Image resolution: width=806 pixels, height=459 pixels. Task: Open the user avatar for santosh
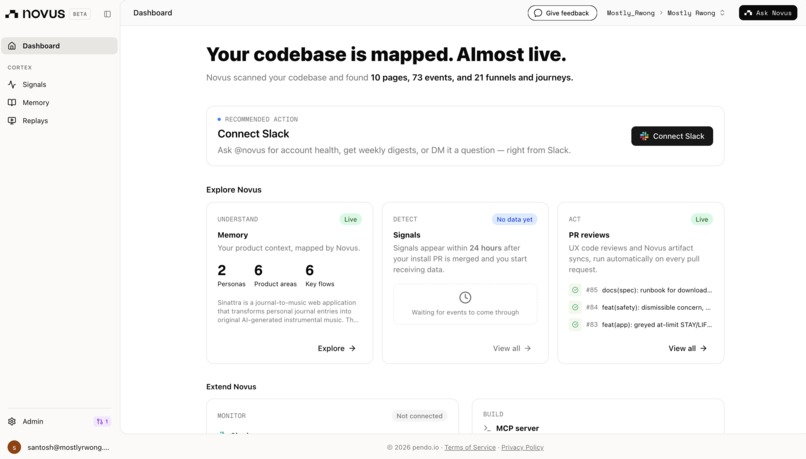click(x=14, y=447)
